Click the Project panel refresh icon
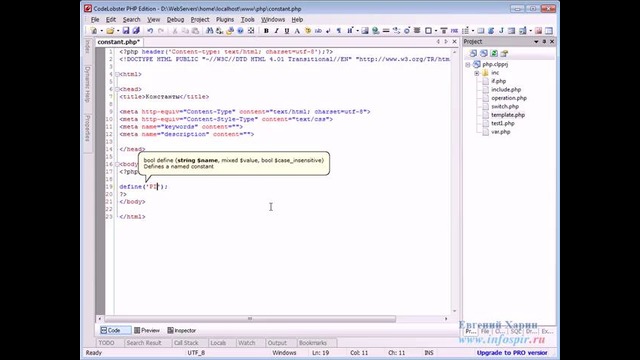The image size is (640, 360). [x=494, y=53]
